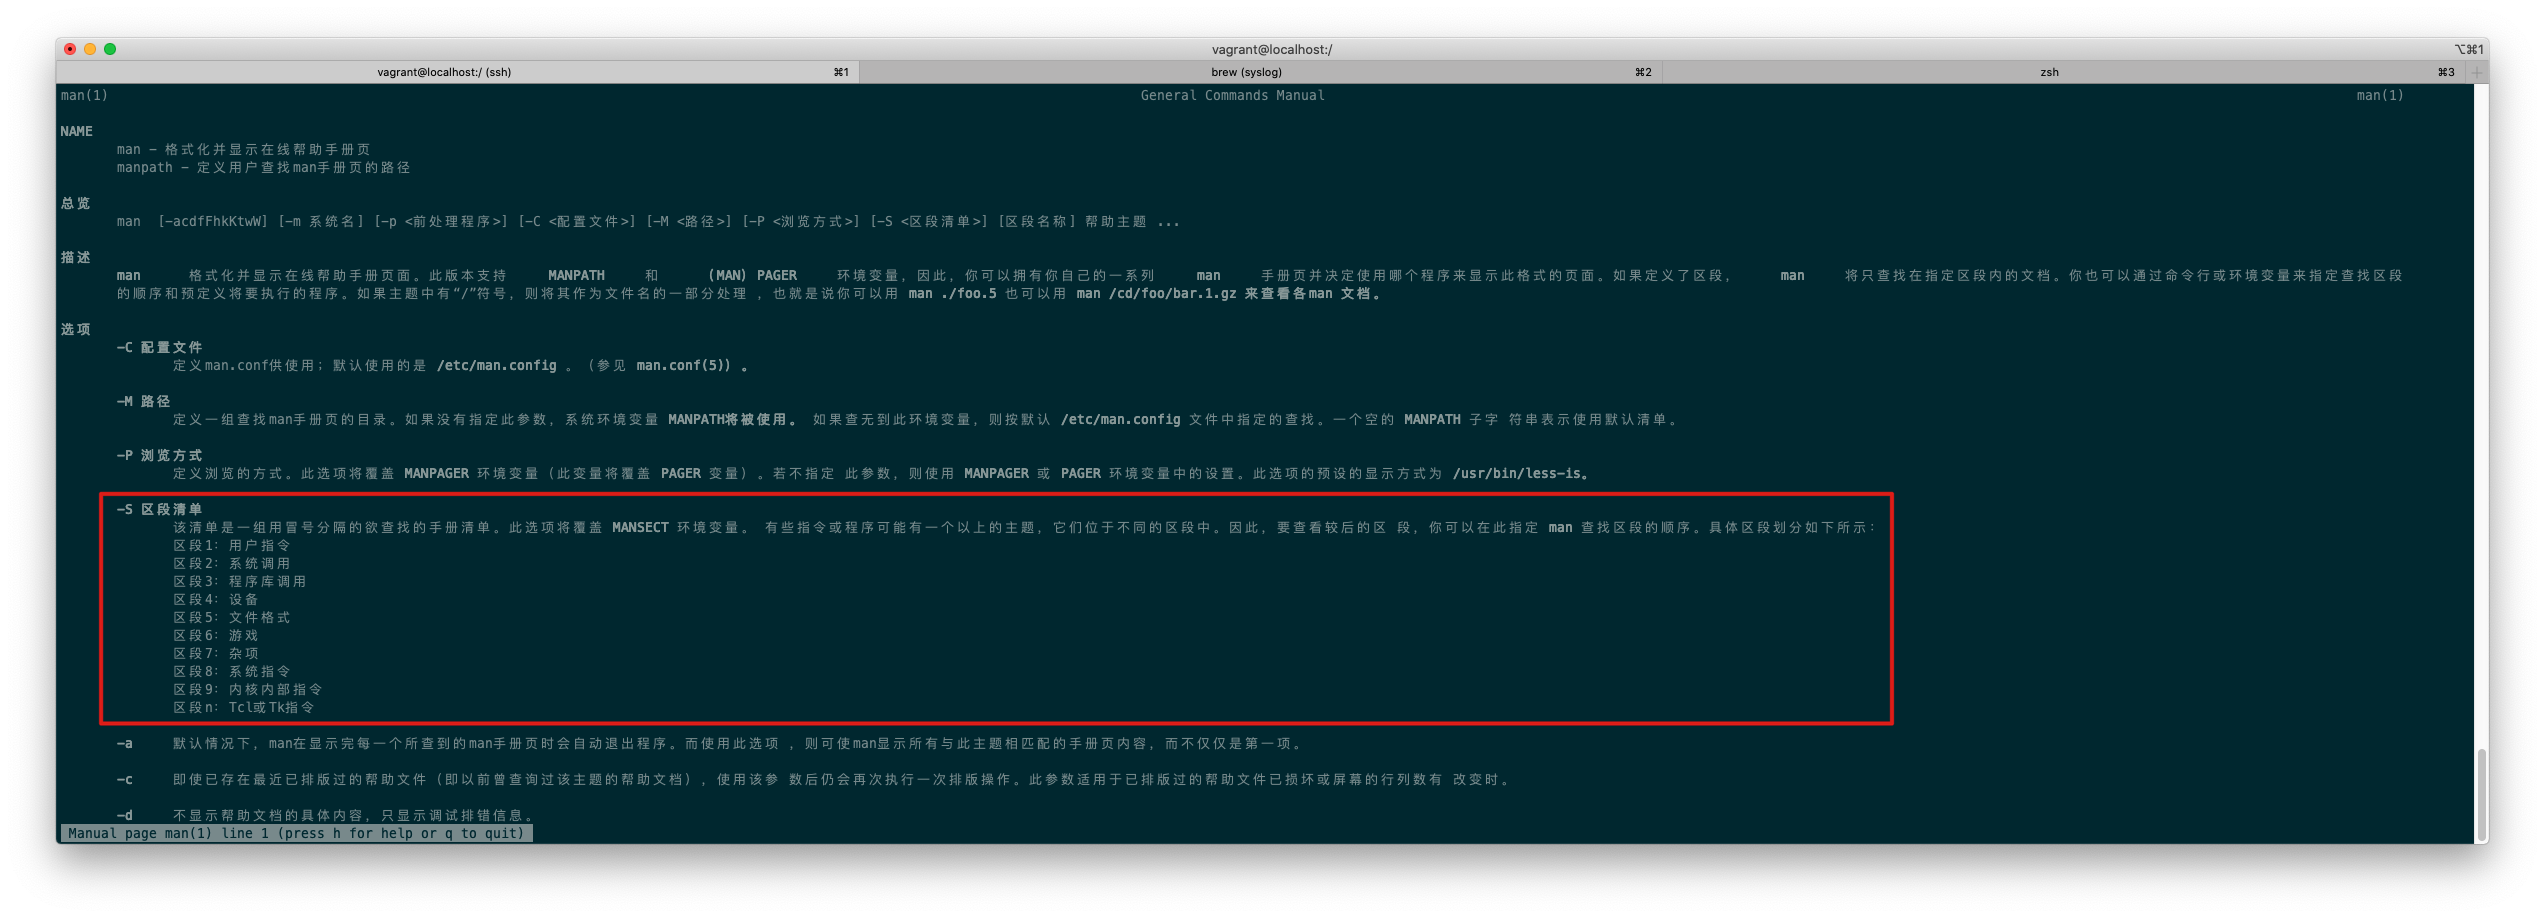This screenshot has width=2545, height=918.
Task: Click the NAME section heading
Action: [76, 131]
